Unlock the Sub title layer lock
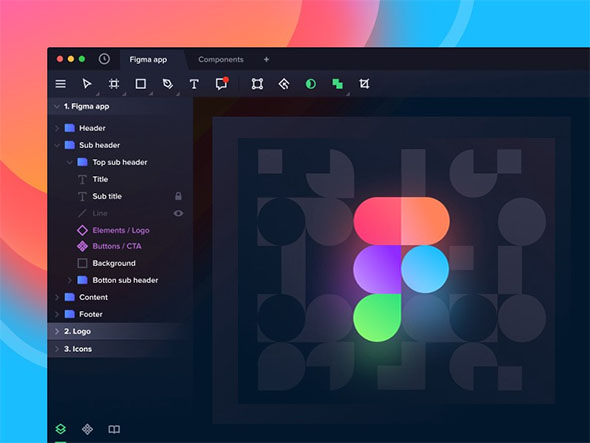Image resolution: width=590 pixels, height=443 pixels. point(178,196)
